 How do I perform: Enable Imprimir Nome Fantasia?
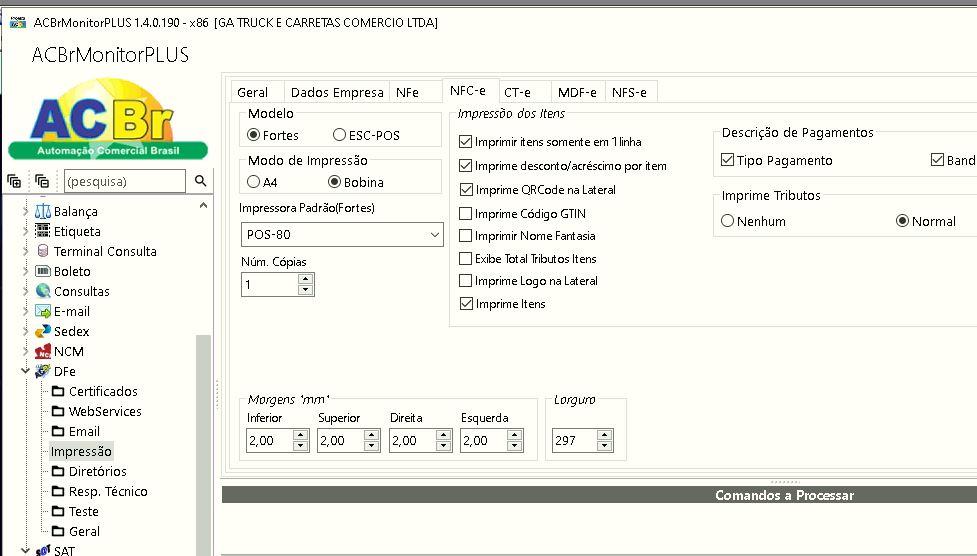[x=465, y=236]
